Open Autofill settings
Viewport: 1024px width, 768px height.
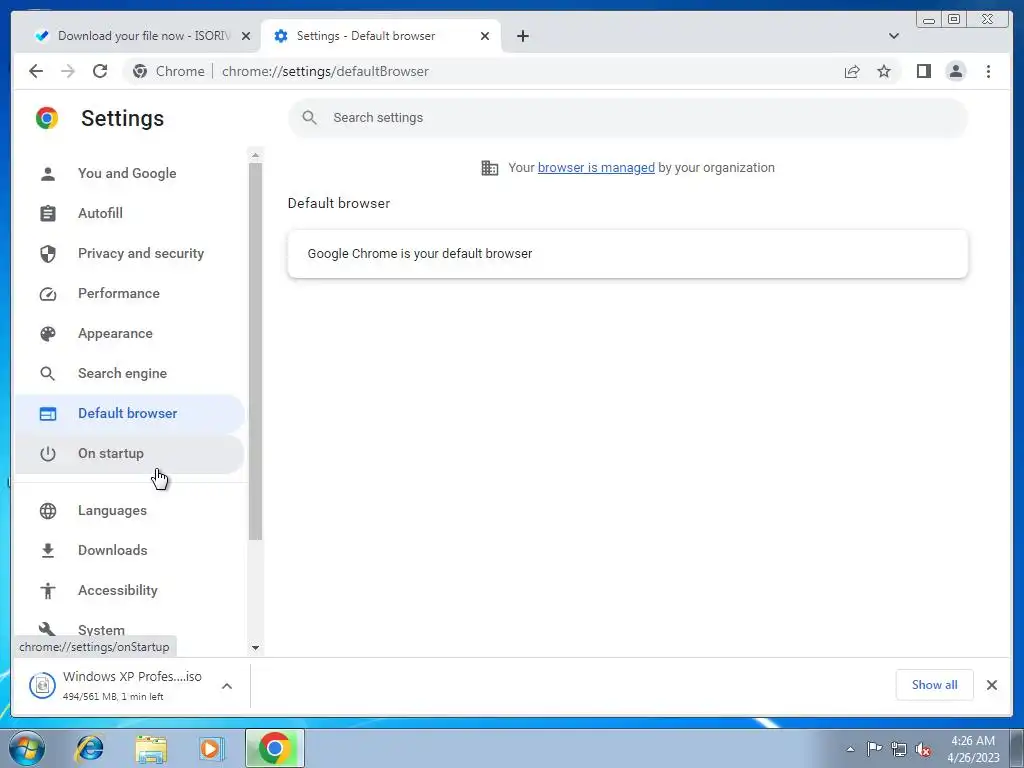tap(129, 213)
